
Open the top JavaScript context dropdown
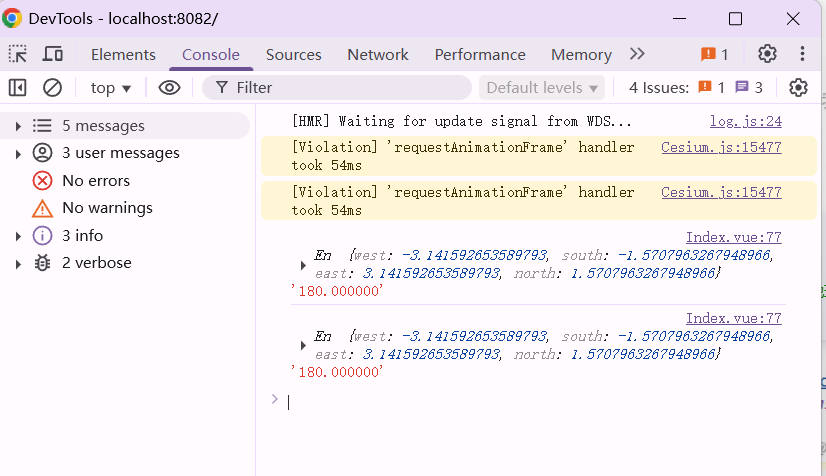click(111, 87)
